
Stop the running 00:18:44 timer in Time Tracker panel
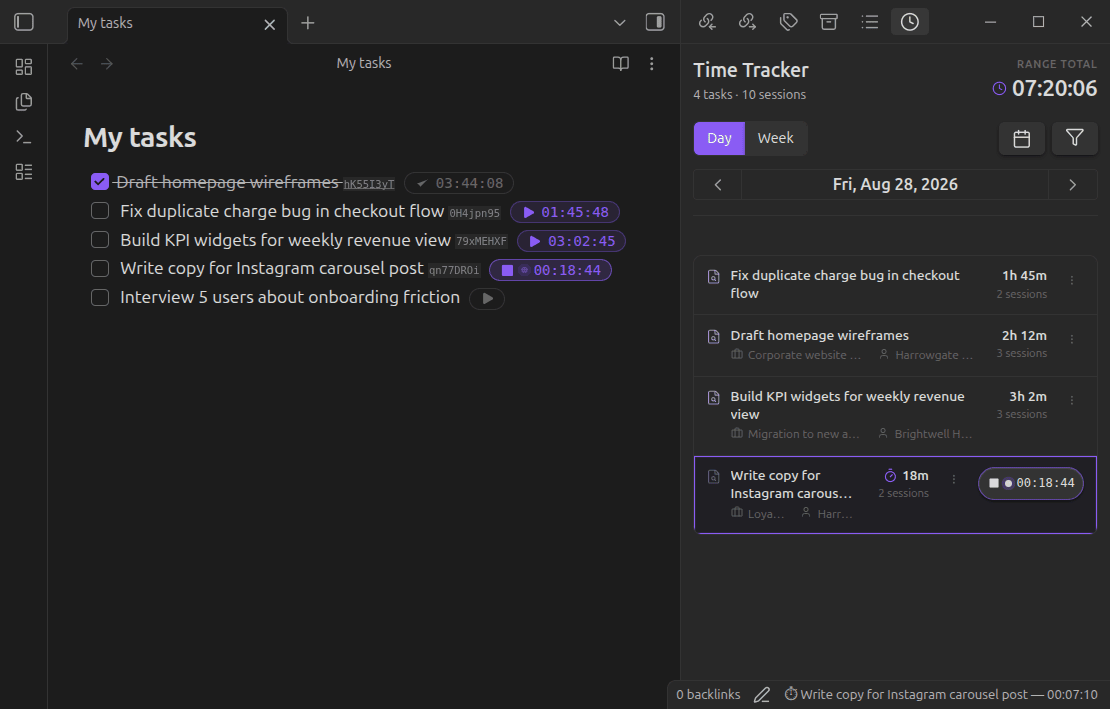click(x=993, y=483)
